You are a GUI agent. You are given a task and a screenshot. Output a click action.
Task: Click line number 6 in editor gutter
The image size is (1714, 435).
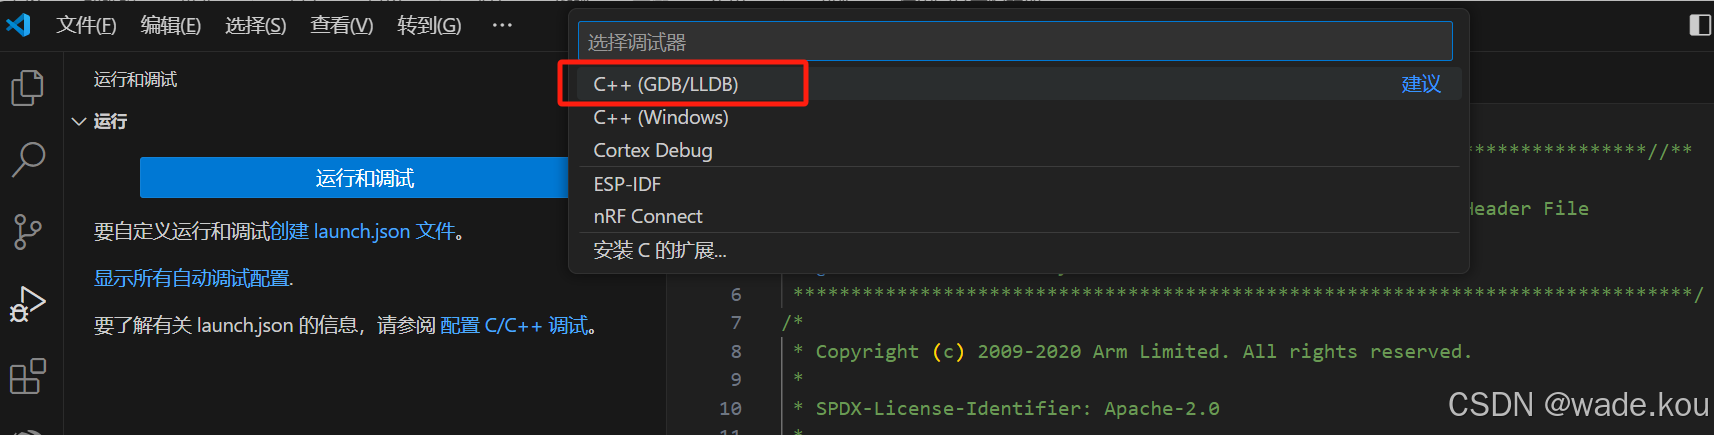[x=736, y=295]
